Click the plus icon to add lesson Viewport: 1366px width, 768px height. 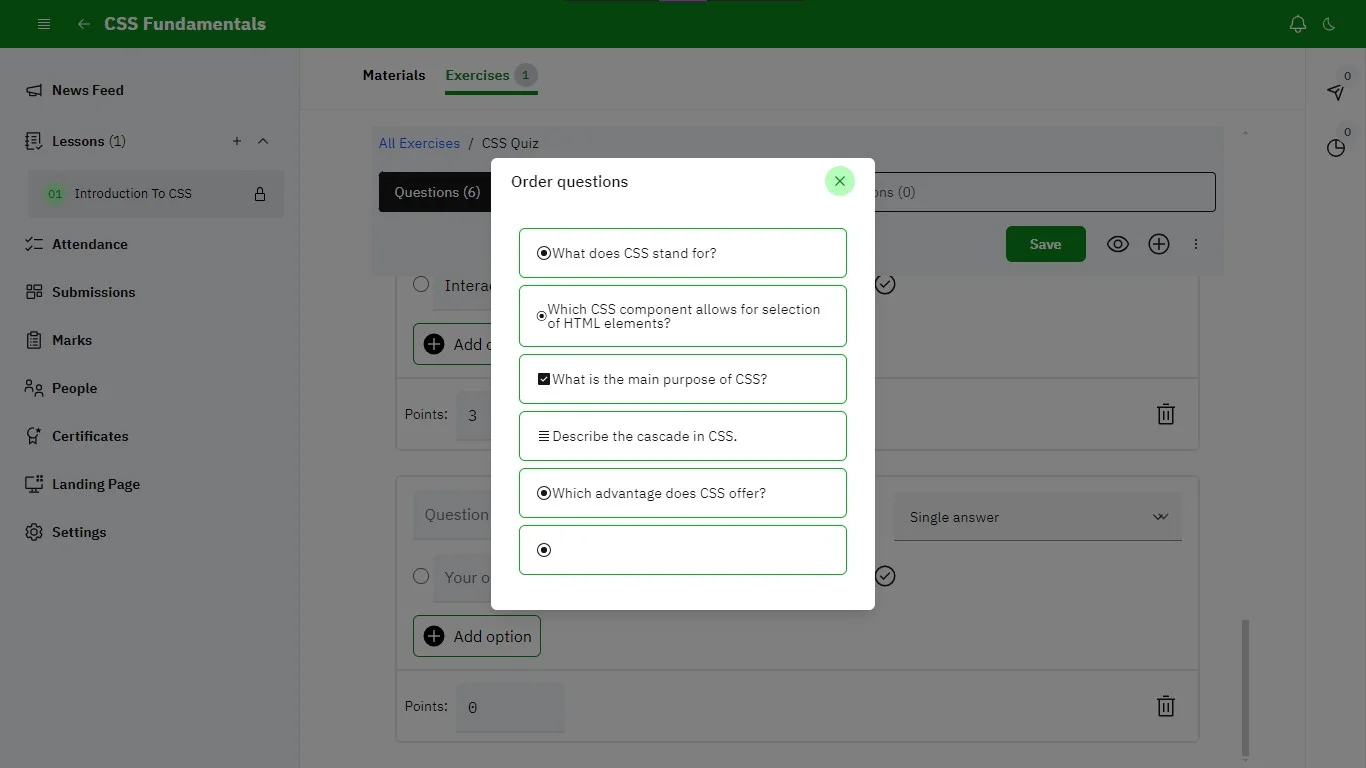click(x=237, y=141)
